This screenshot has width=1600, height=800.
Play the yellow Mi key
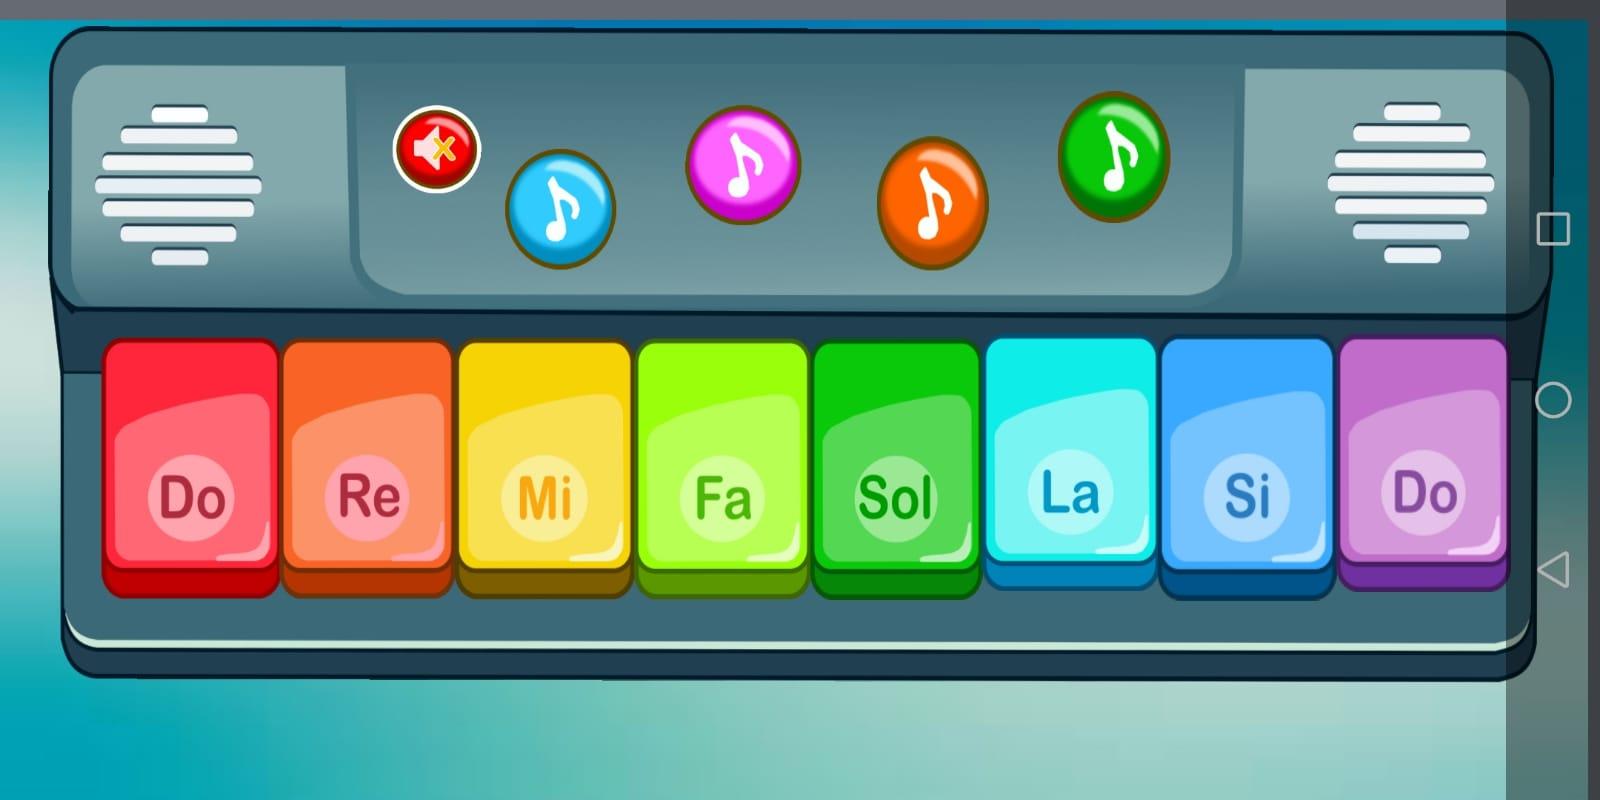point(545,467)
